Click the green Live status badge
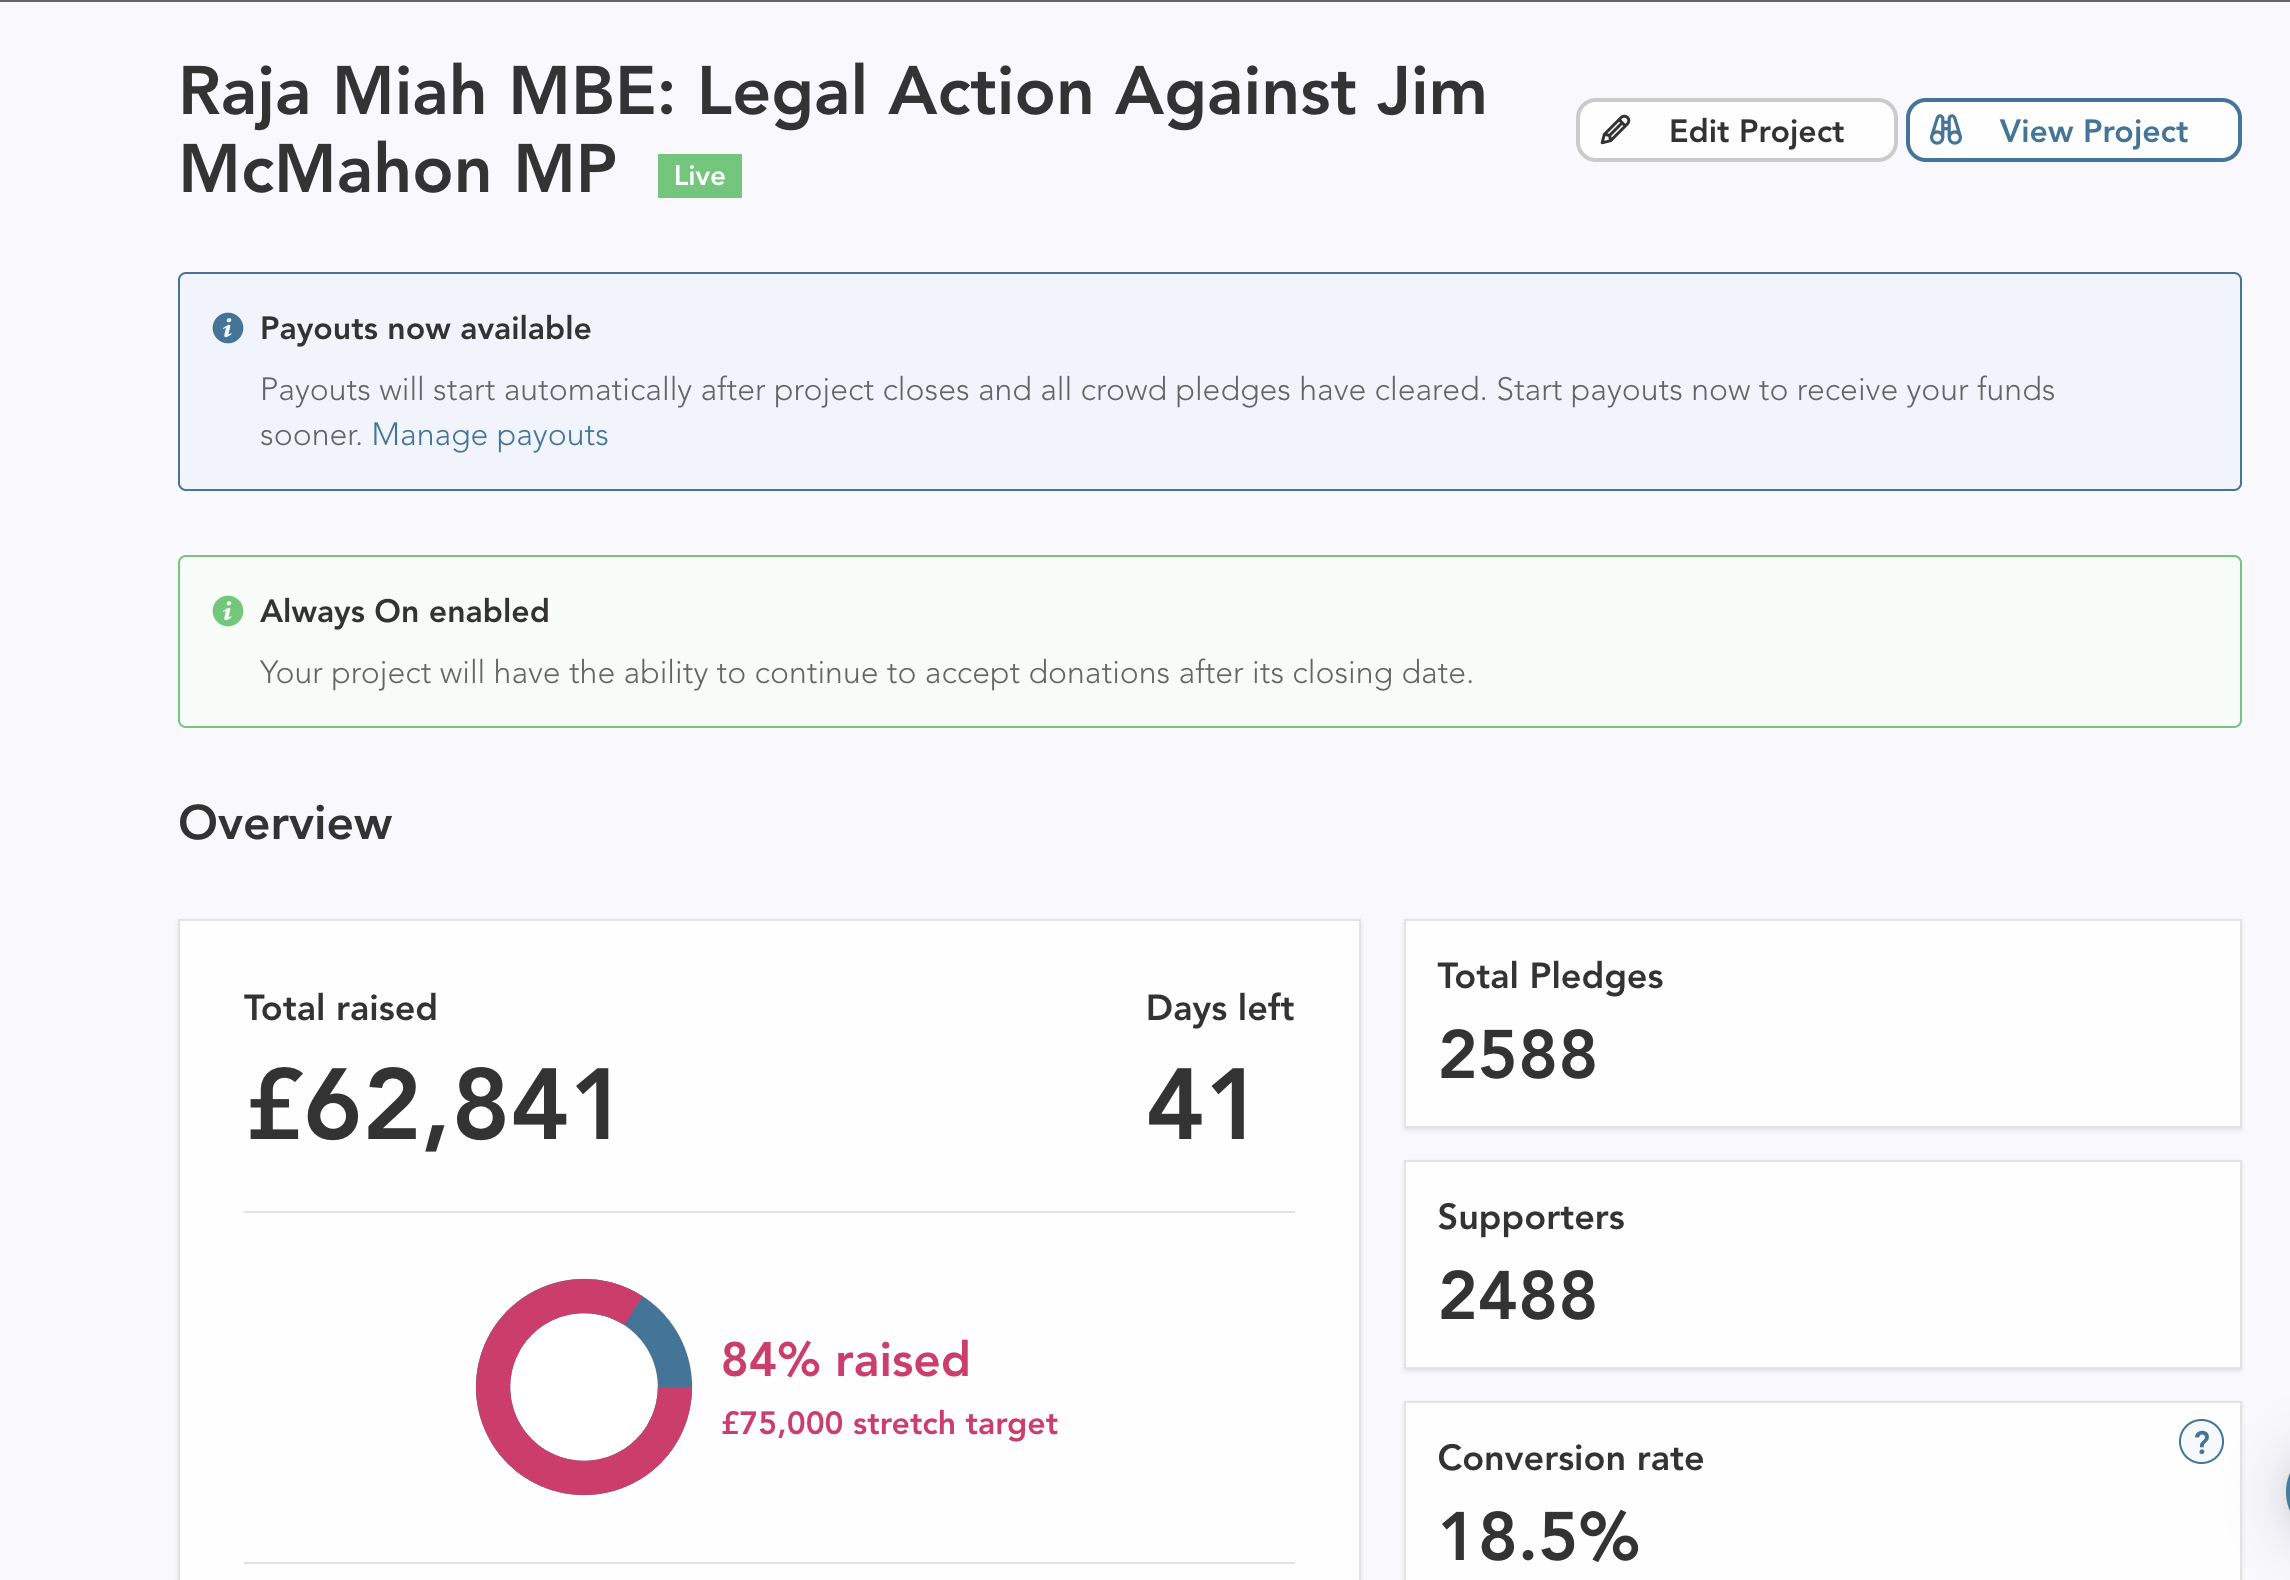 [x=699, y=176]
